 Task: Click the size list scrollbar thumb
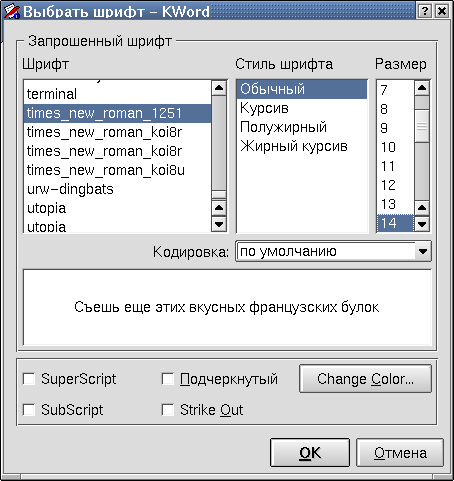pyautogui.click(x=422, y=126)
